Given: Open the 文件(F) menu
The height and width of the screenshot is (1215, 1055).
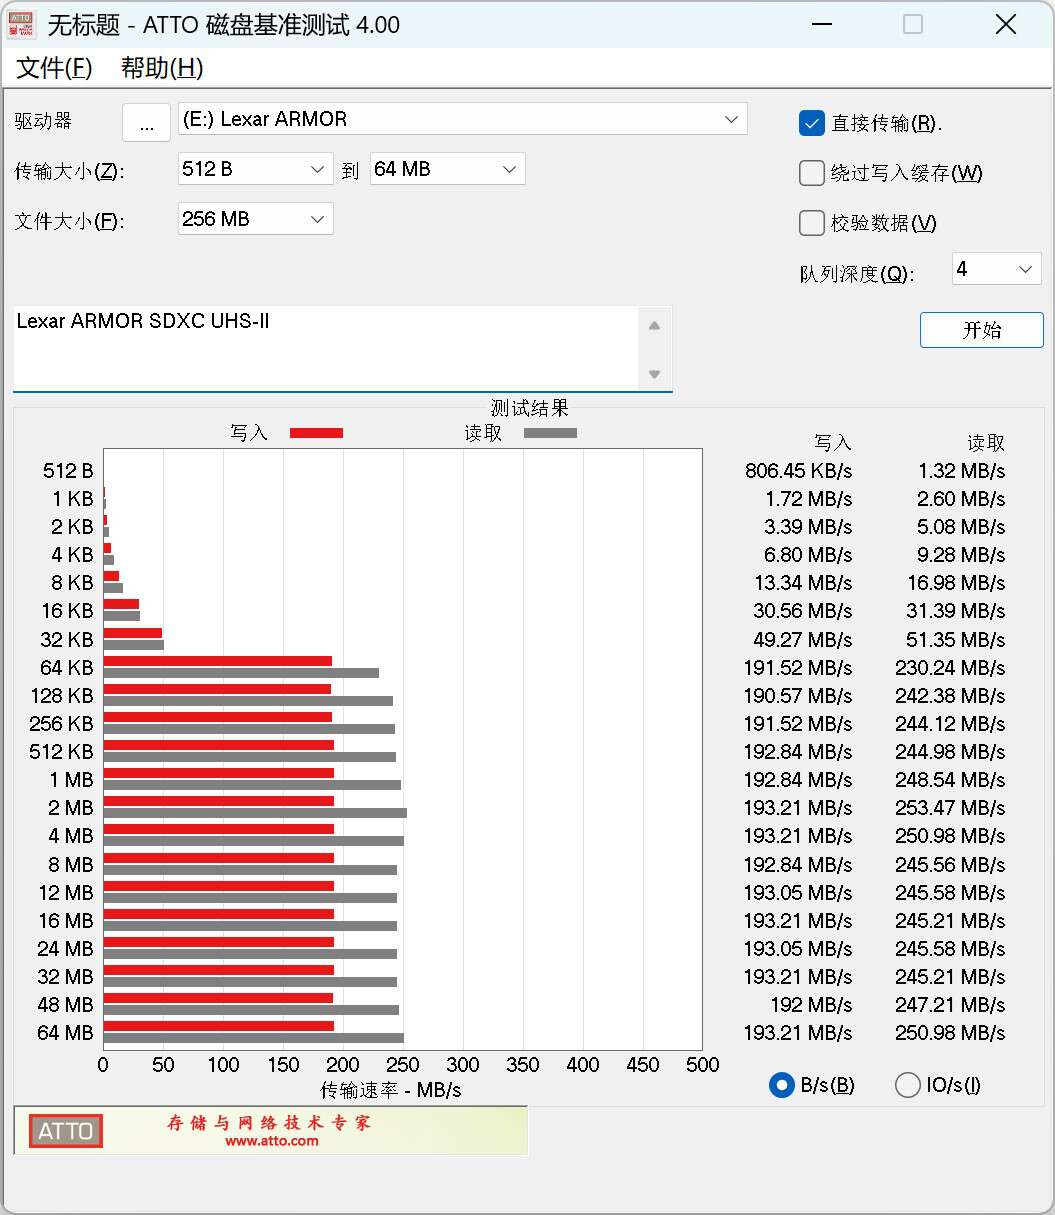Looking at the screenshot, I should click(x=54, y=68).
